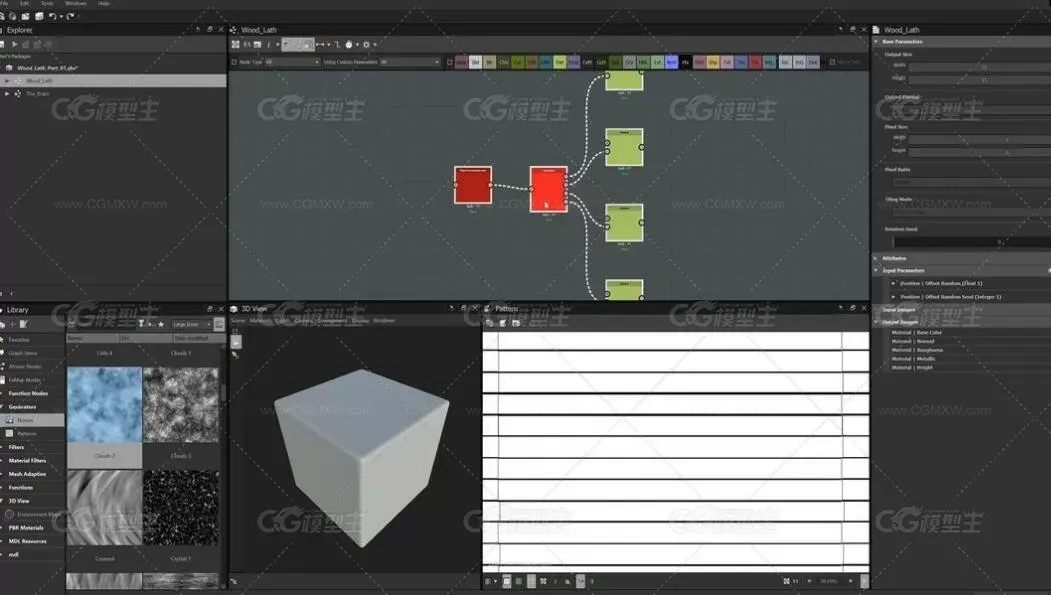Add beige Blur node from graph toolbar
The width and height of the screenshot is (1051, 595).
click(489, 62)
